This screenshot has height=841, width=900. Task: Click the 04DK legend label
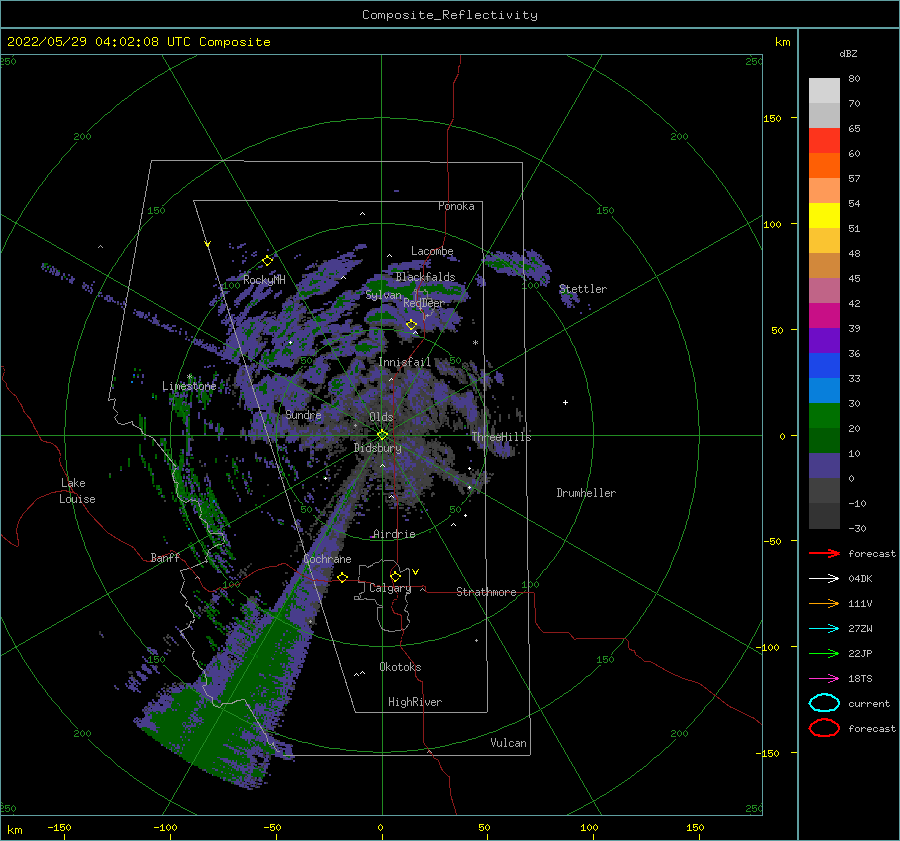click(x=860, y=579)
